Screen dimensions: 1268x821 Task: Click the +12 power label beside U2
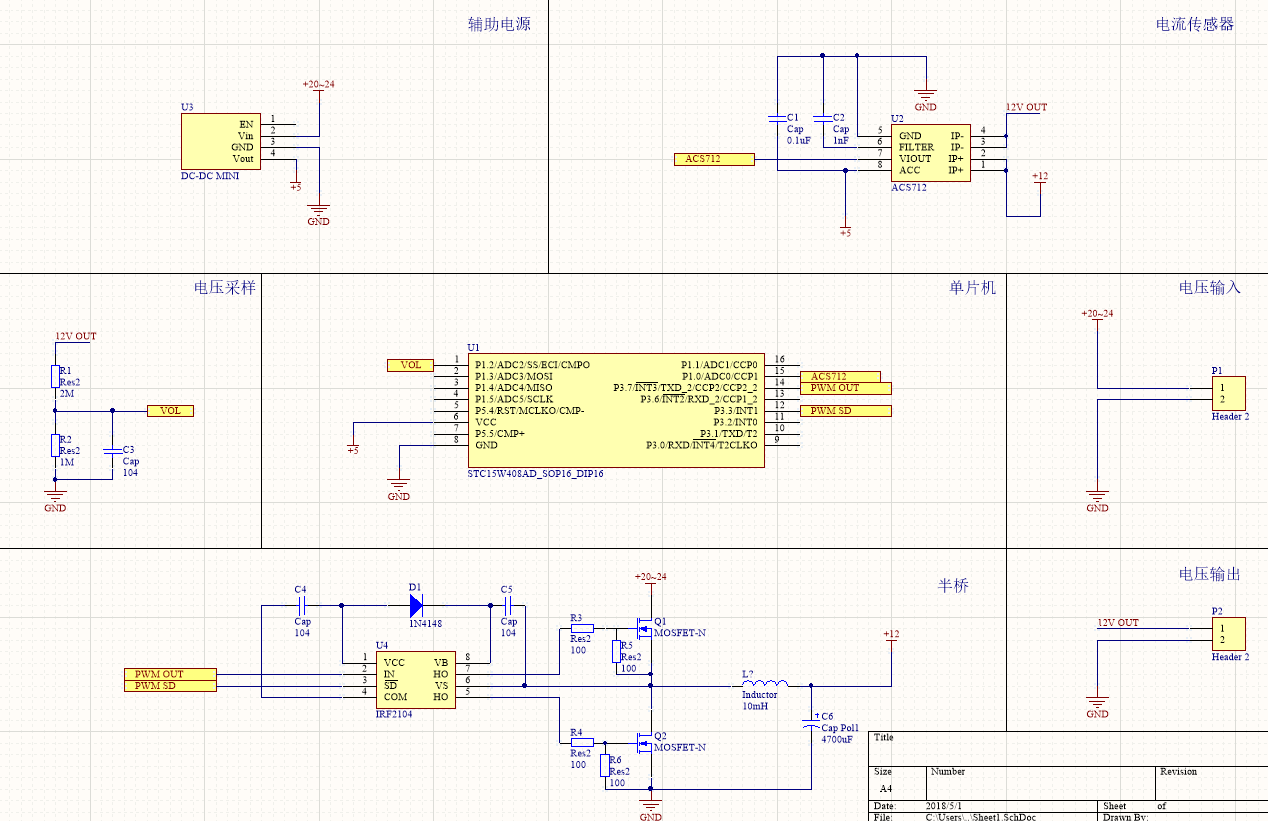(x=1040, y=176)
